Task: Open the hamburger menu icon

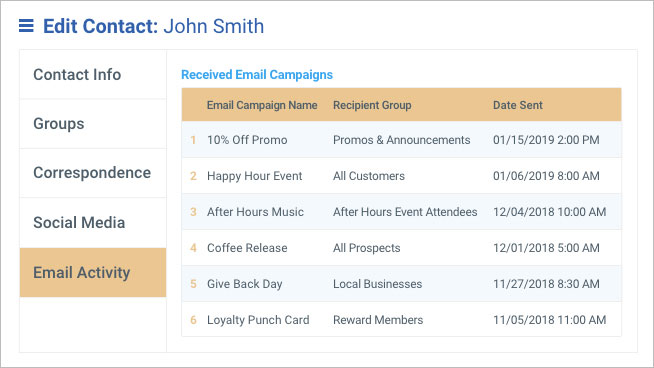Action: point(26,26)
